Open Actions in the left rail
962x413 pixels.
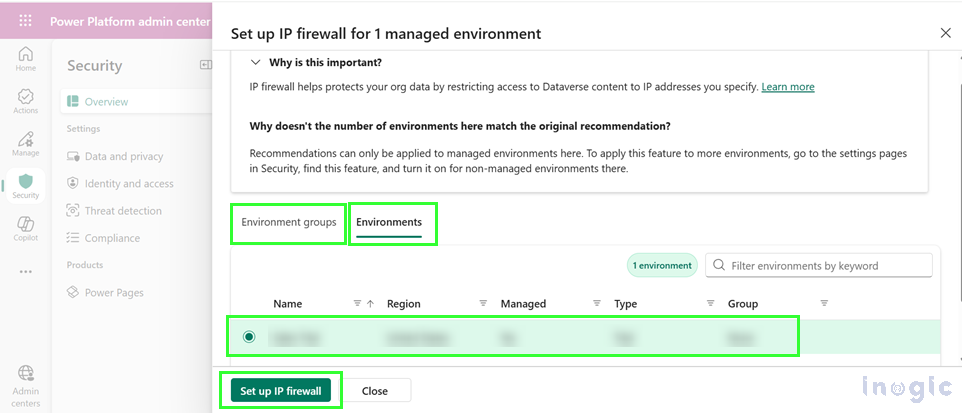click(x=26, y=101)
